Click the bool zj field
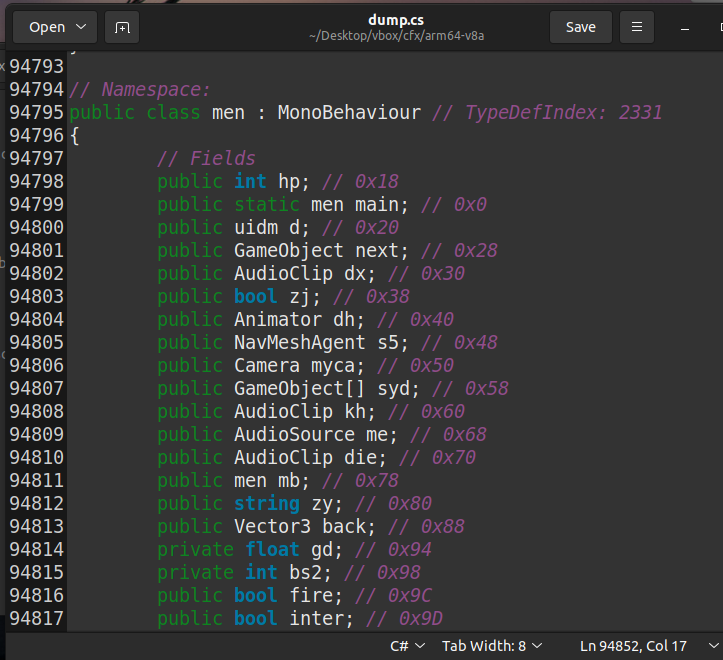This screenshot has height=660, width=723. click(277, 297)
